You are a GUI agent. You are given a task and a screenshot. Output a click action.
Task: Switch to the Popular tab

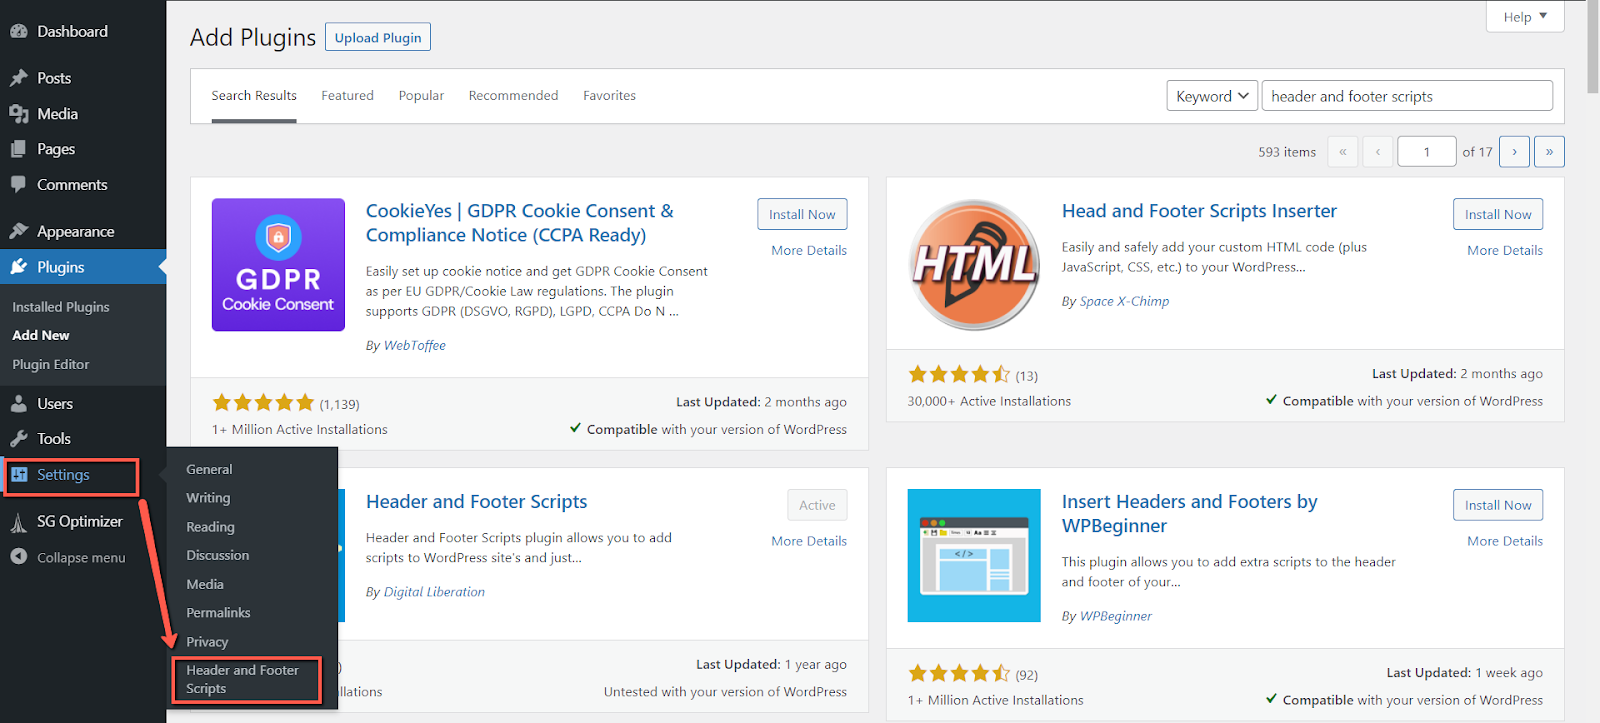421,96
